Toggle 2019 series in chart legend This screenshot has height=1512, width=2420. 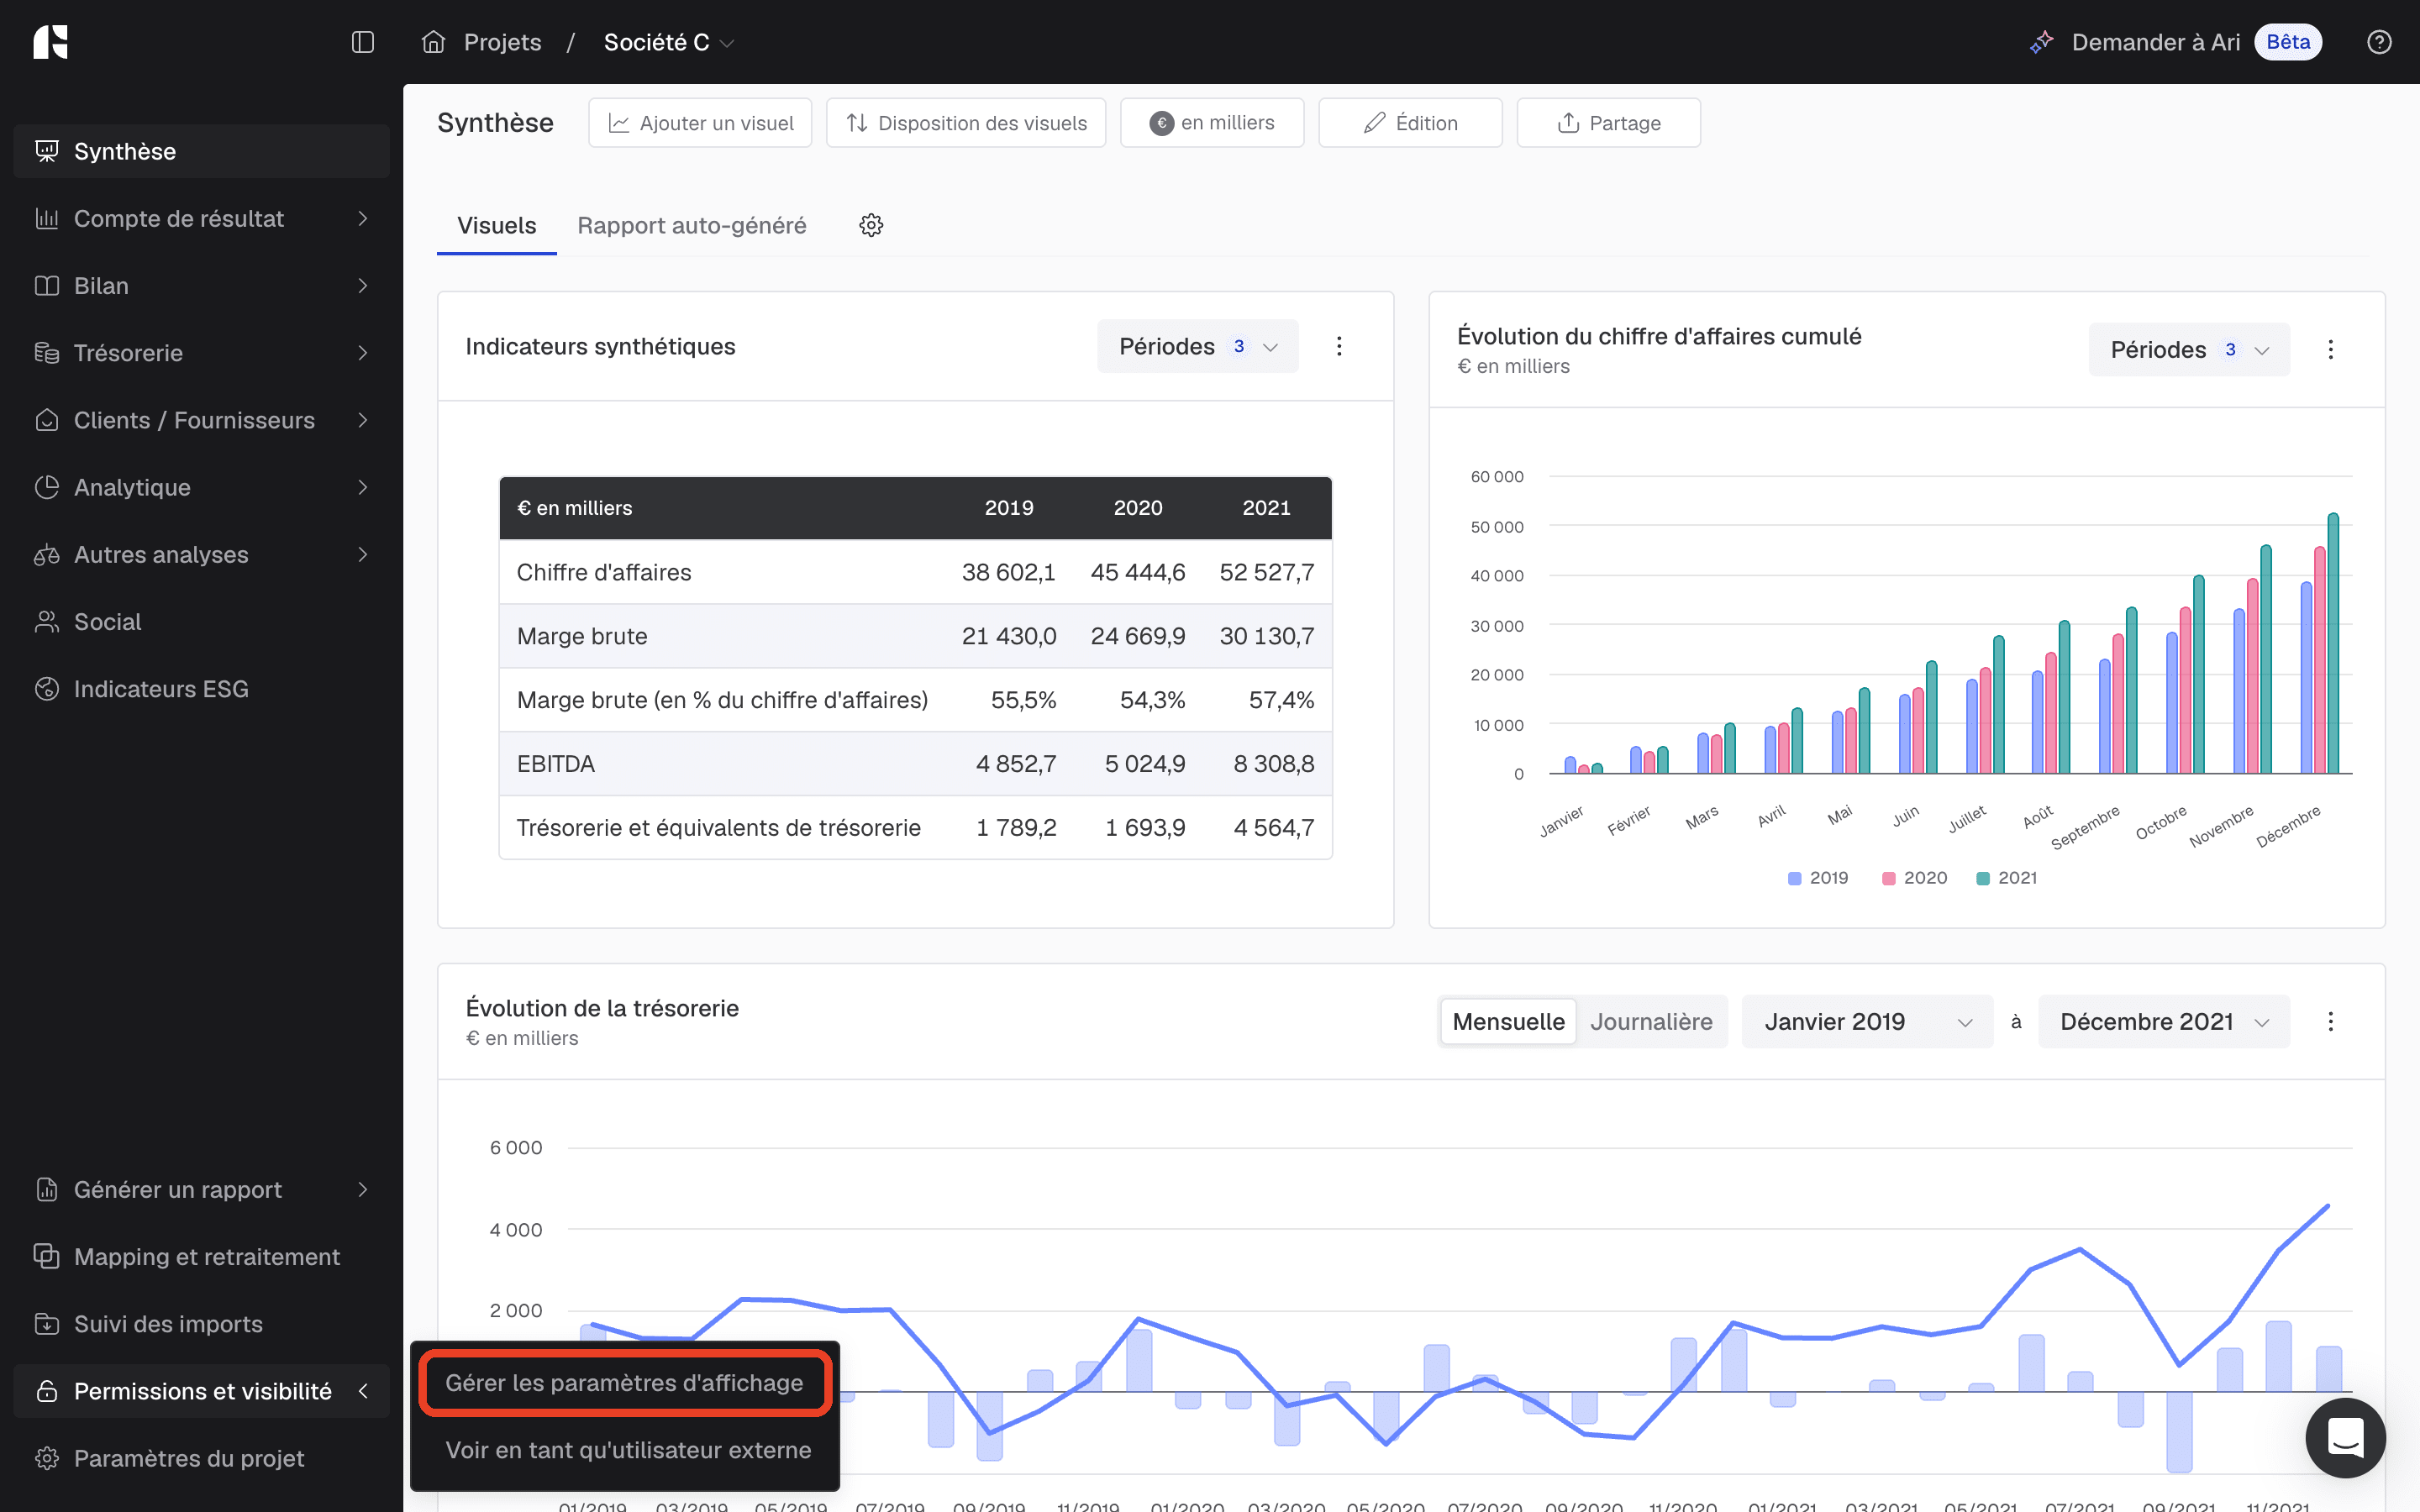(1818, 878)
